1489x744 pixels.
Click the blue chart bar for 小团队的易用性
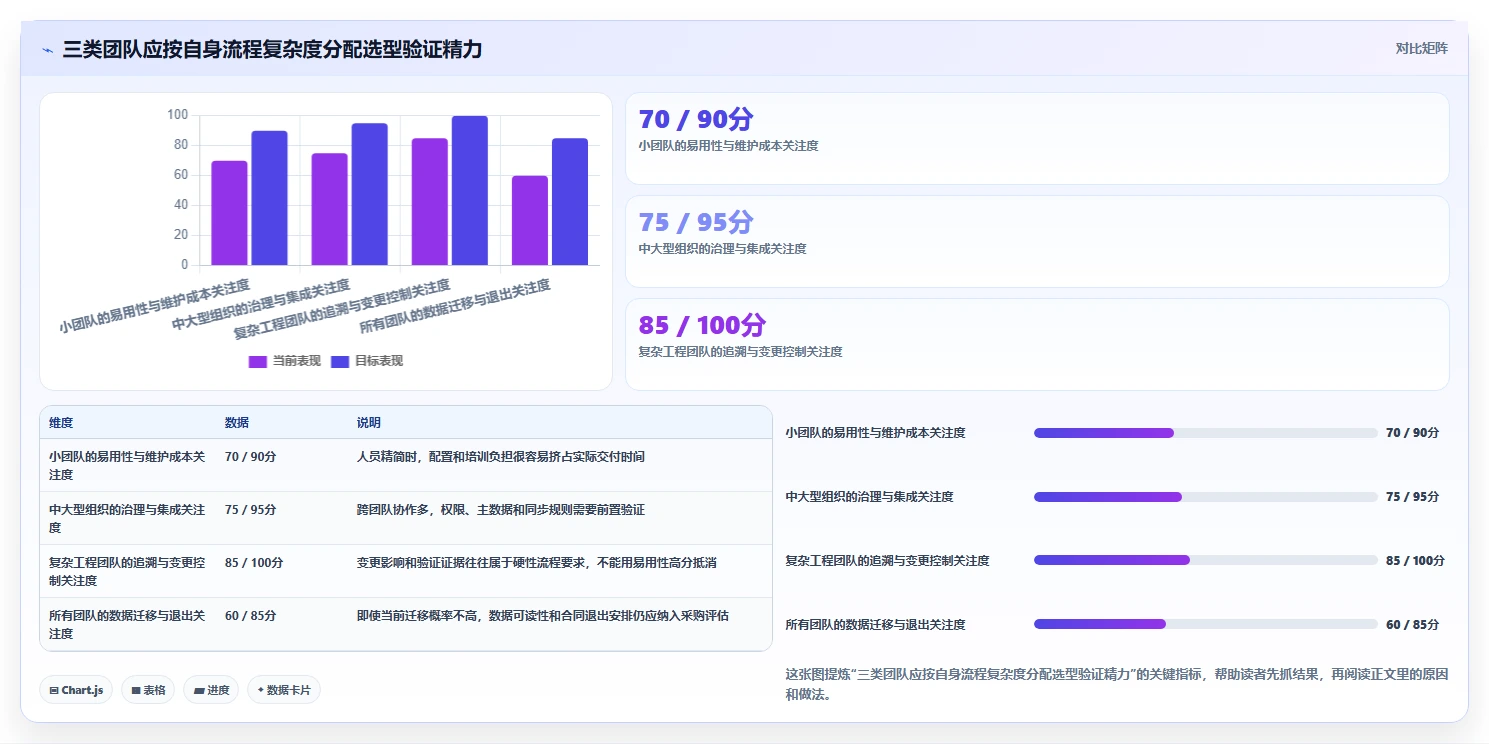(269, 198)
